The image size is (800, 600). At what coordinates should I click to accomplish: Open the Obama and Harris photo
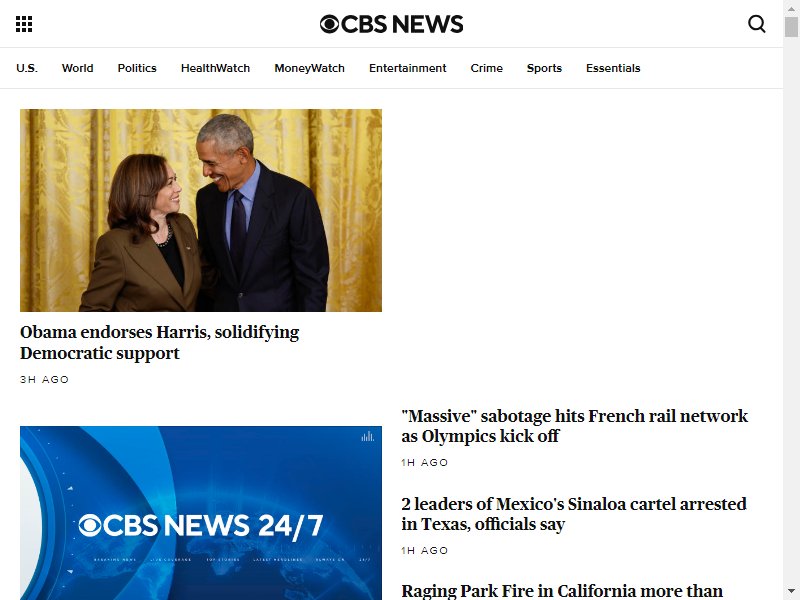pyautogui.click(x=201, y=210)
